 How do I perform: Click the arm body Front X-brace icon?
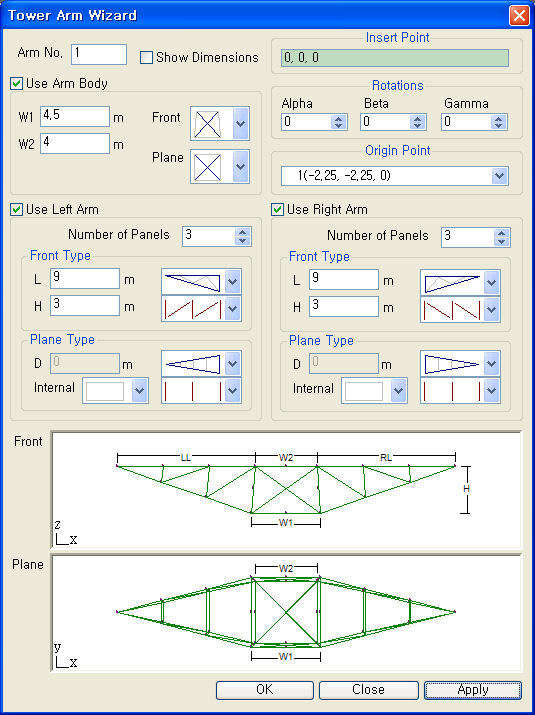coord(208,124)
